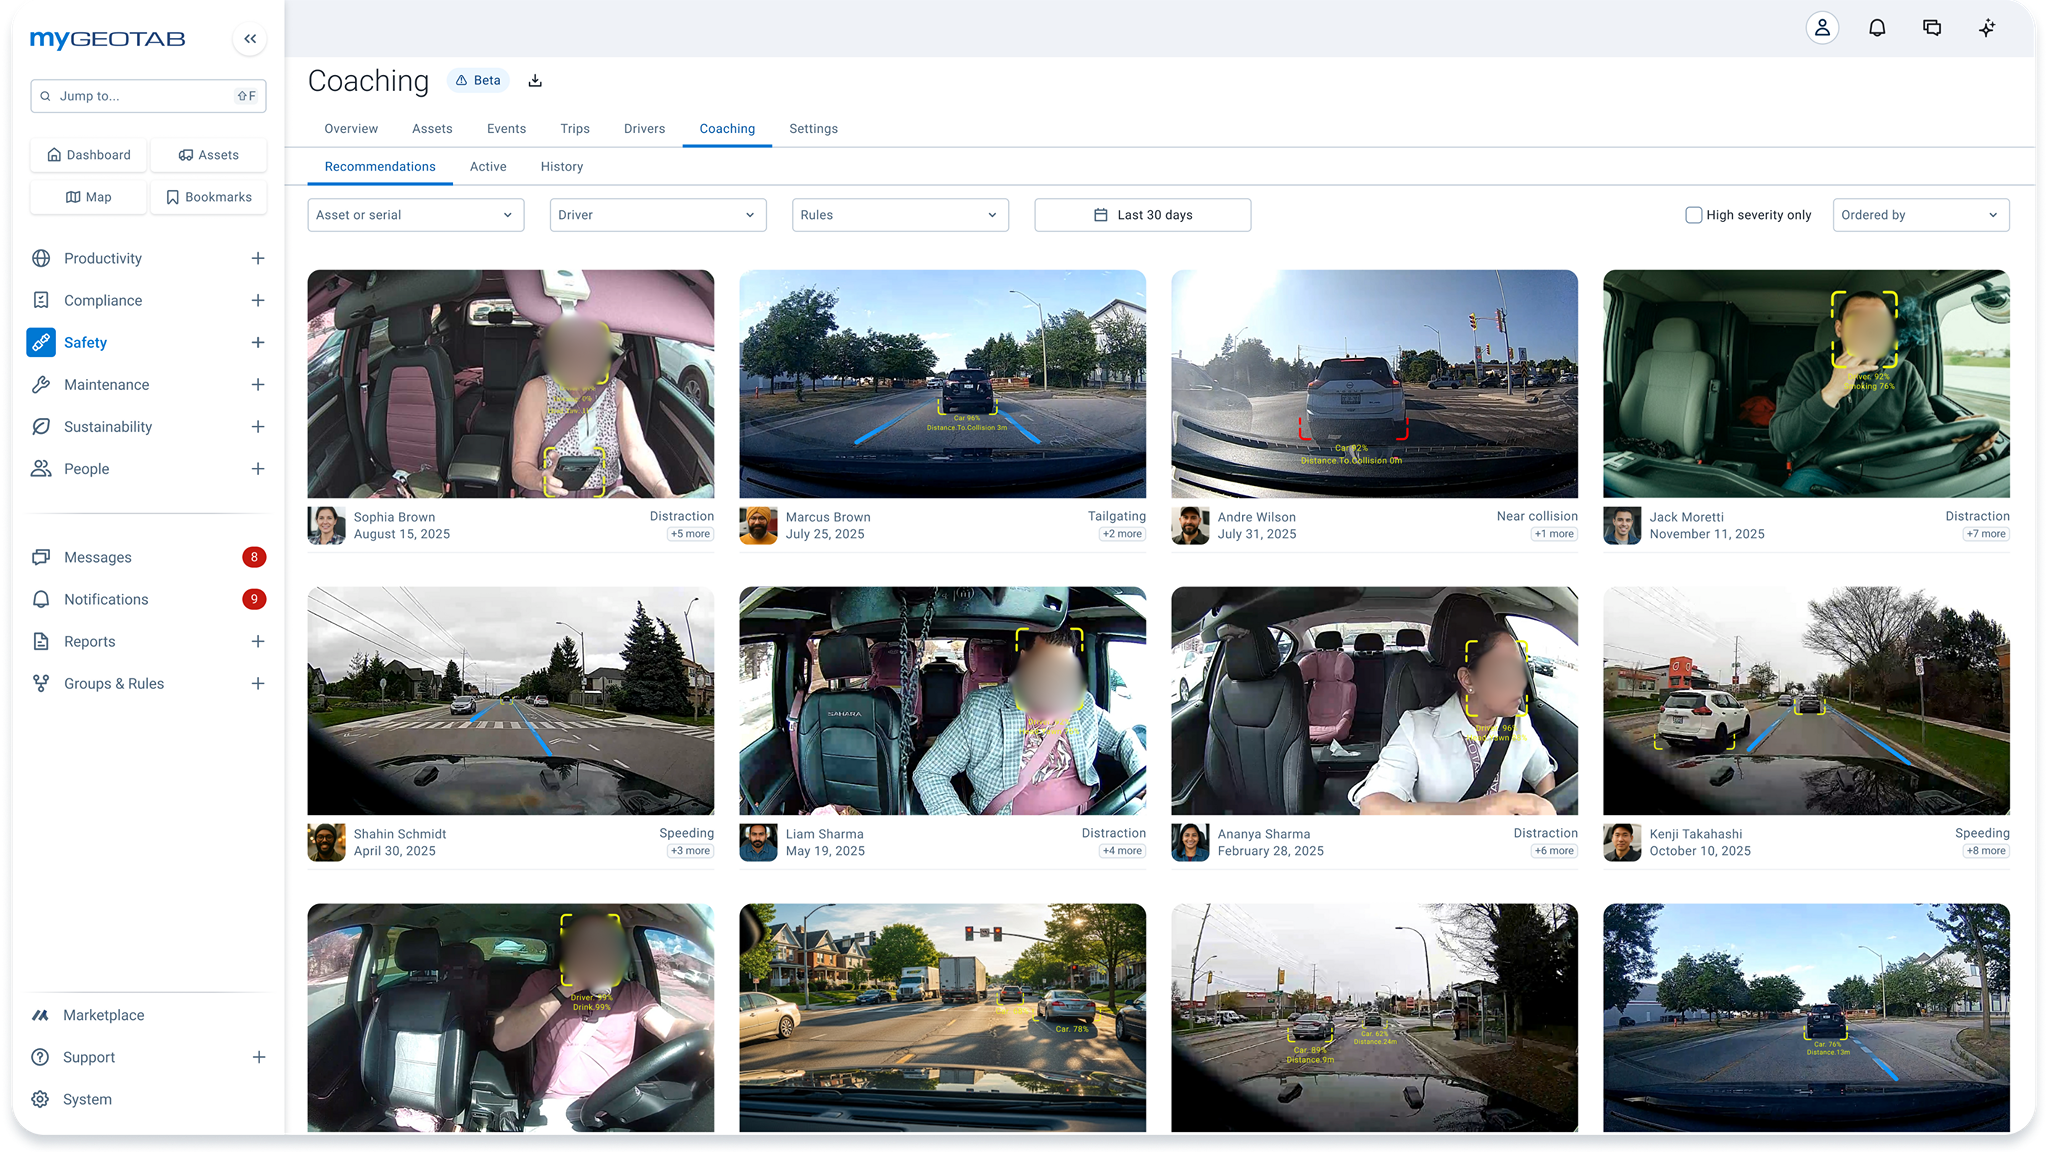
Task: Expand the Reports sidebar section
Action: pyautogui.click(x=258, y=641)
